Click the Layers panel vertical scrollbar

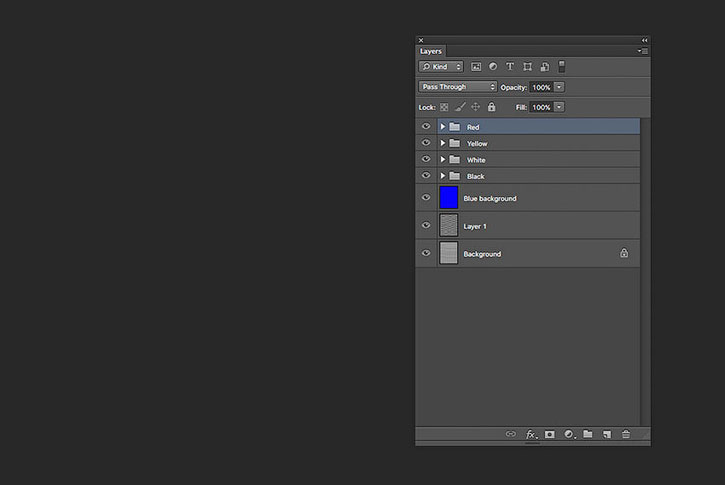click(645, 272)
